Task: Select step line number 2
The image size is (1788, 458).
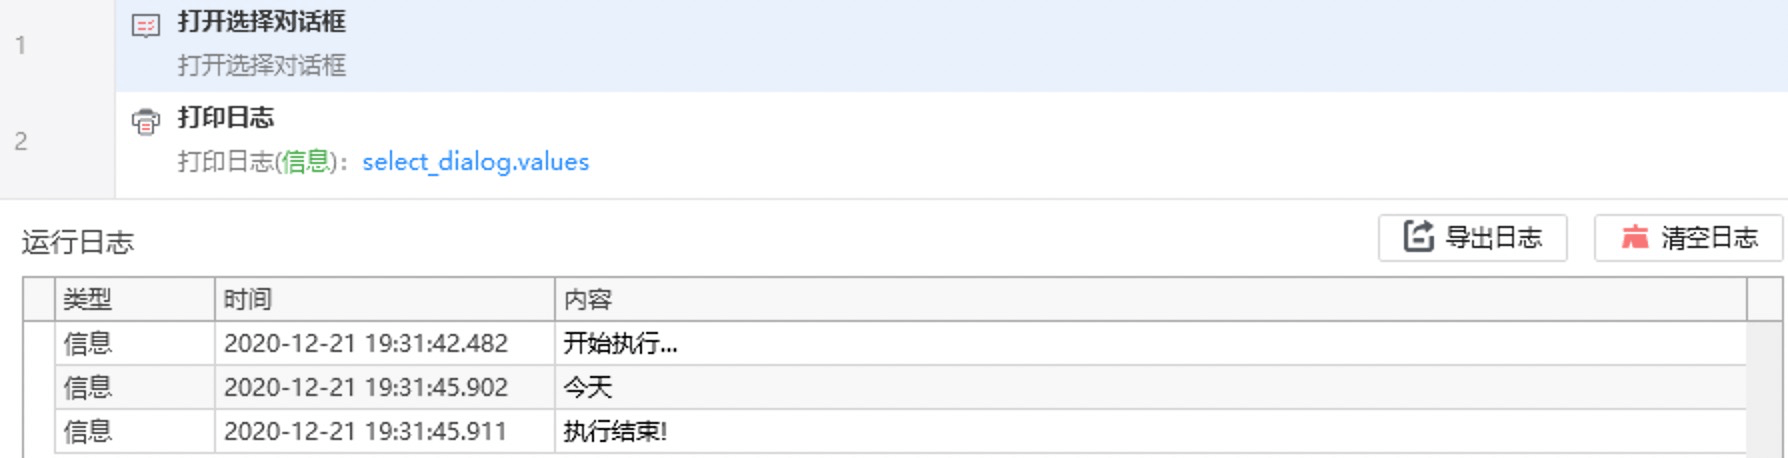Action: point(21,141)
